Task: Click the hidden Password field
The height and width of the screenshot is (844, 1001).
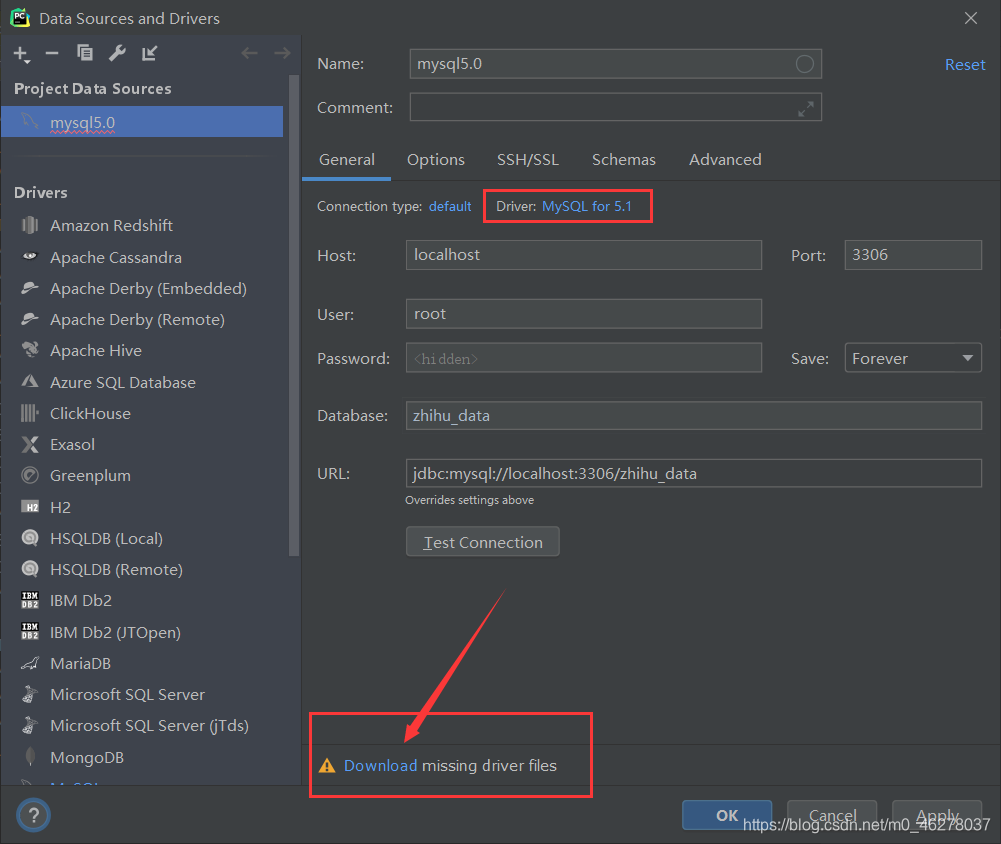Action: (583, 358)
